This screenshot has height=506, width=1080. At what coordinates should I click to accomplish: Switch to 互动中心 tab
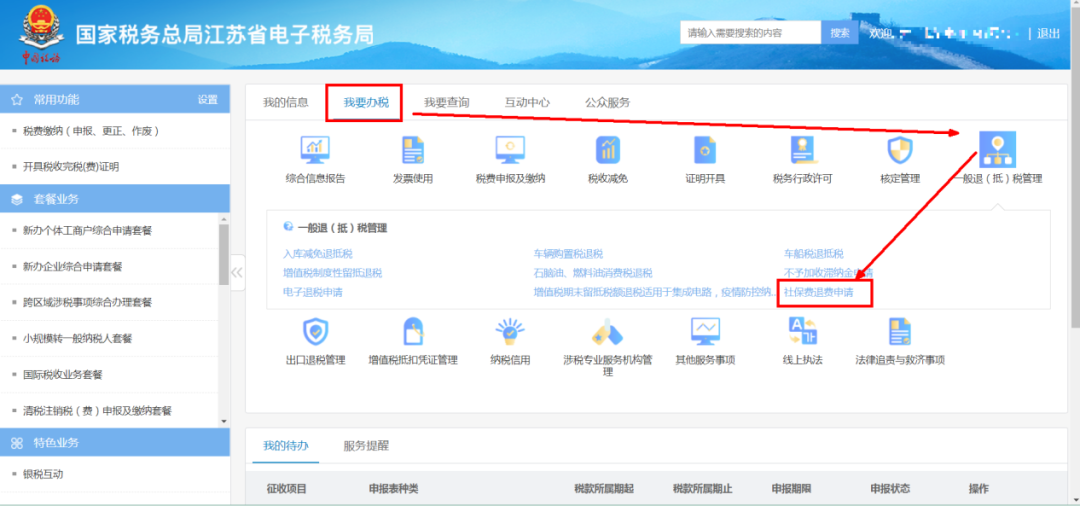point(527,103)
